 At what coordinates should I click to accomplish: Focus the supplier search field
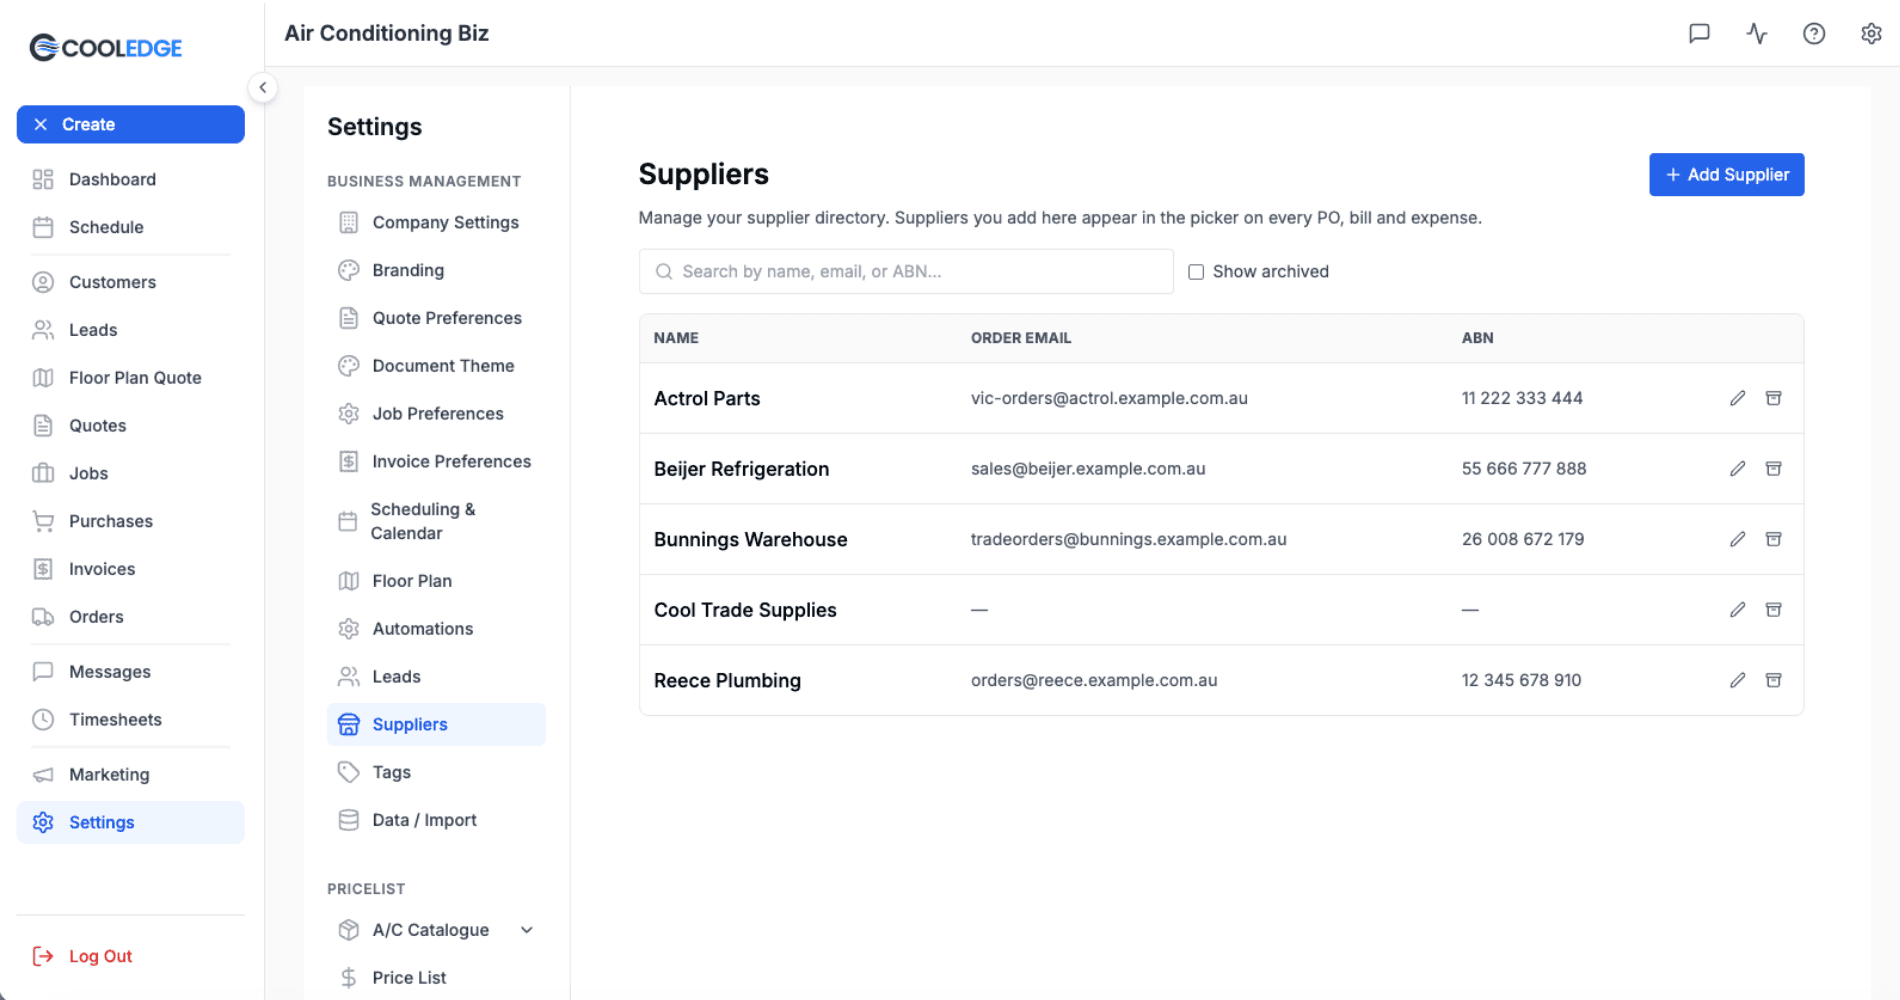tap(906, 271)
